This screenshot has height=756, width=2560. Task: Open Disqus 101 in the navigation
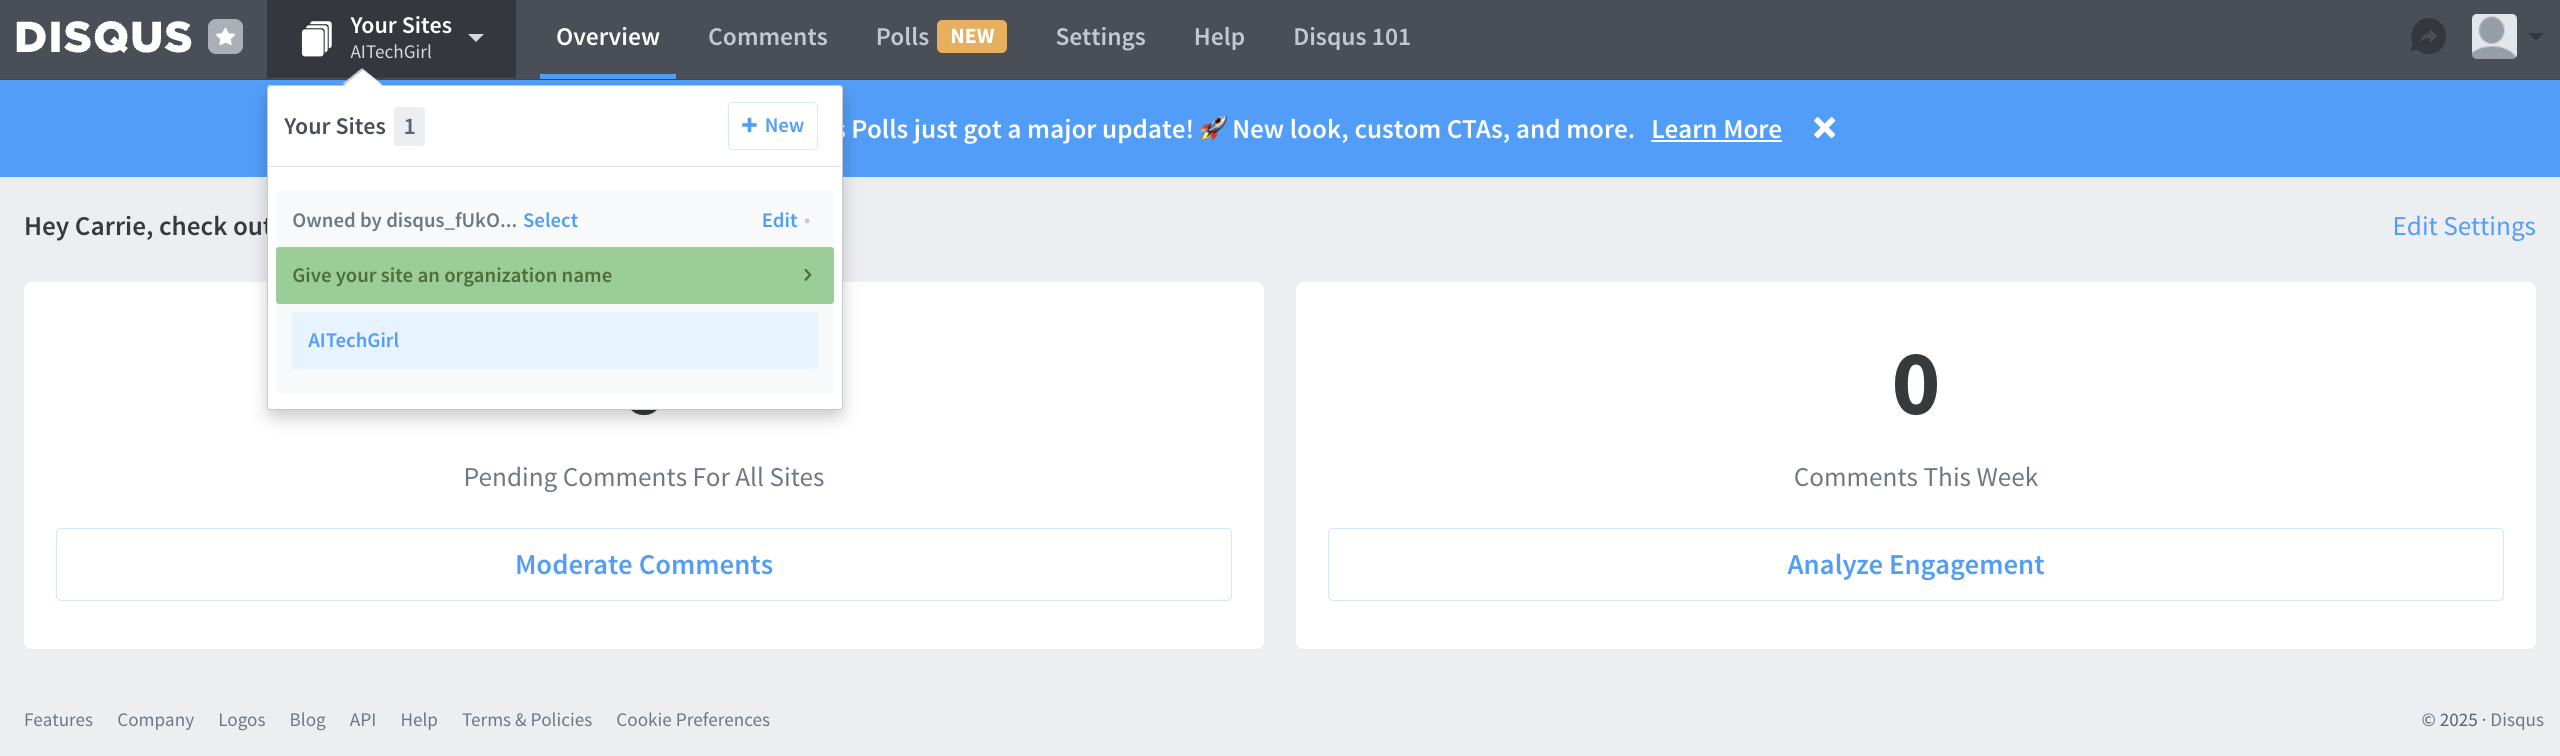pyautogui.click(x=1352, y=37)
